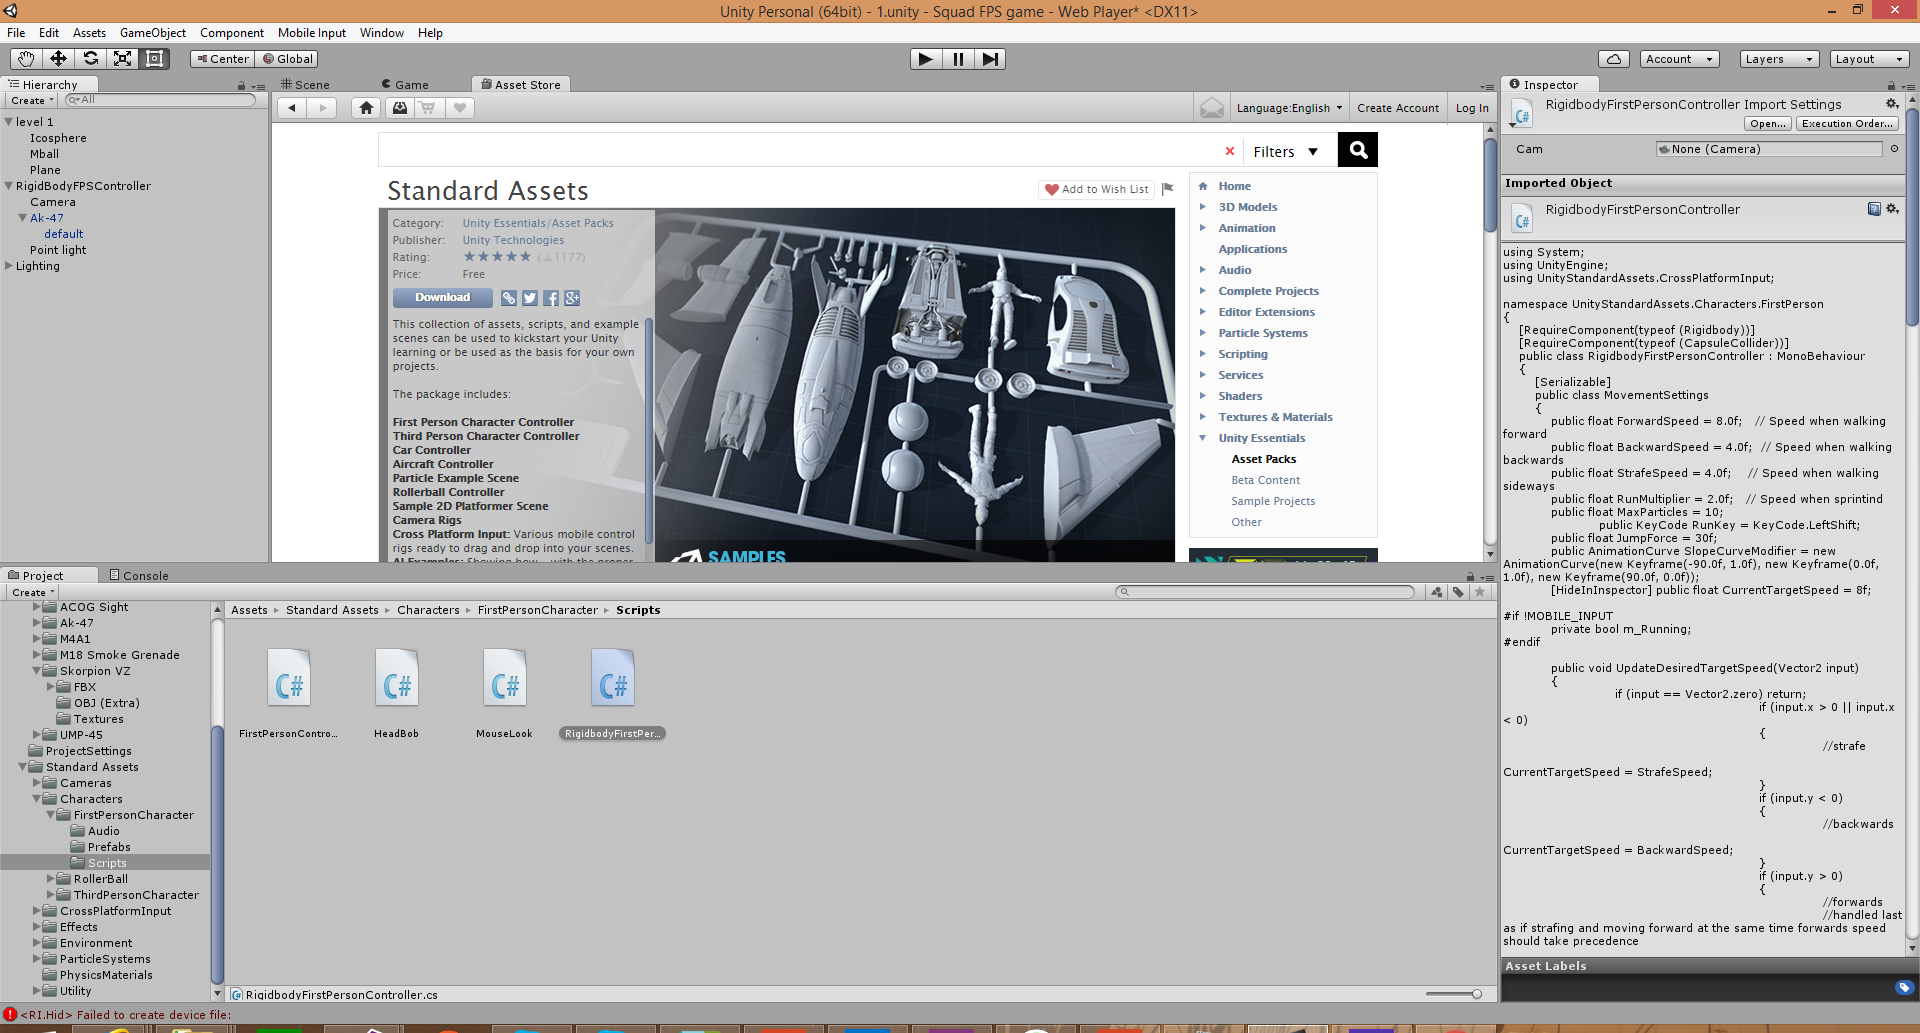1920x1033 pixels.
Task: Share via Google Plus icon
Action: tap(572, 298)
